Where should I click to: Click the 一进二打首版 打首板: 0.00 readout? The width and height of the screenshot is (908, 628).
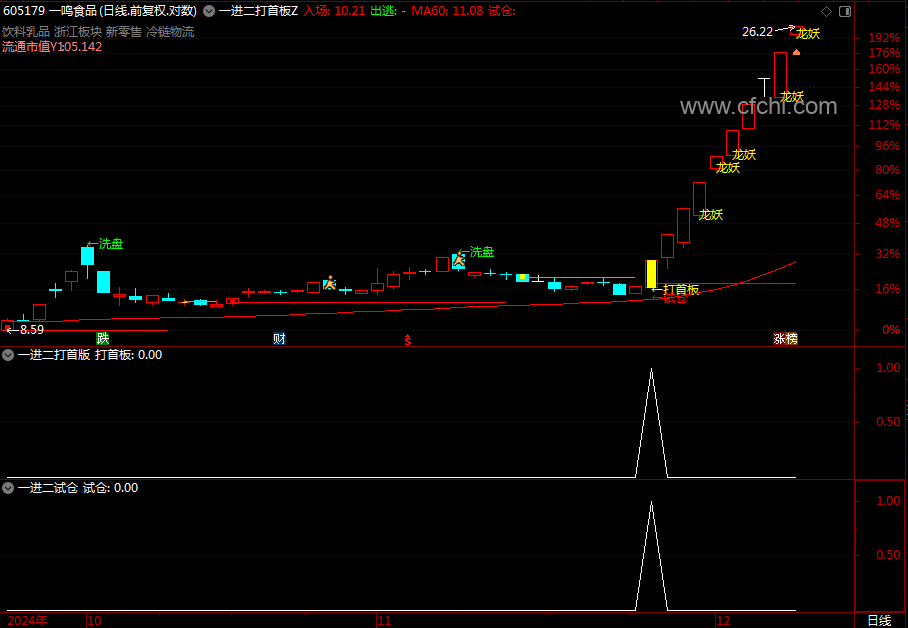(x=90, y=355)
